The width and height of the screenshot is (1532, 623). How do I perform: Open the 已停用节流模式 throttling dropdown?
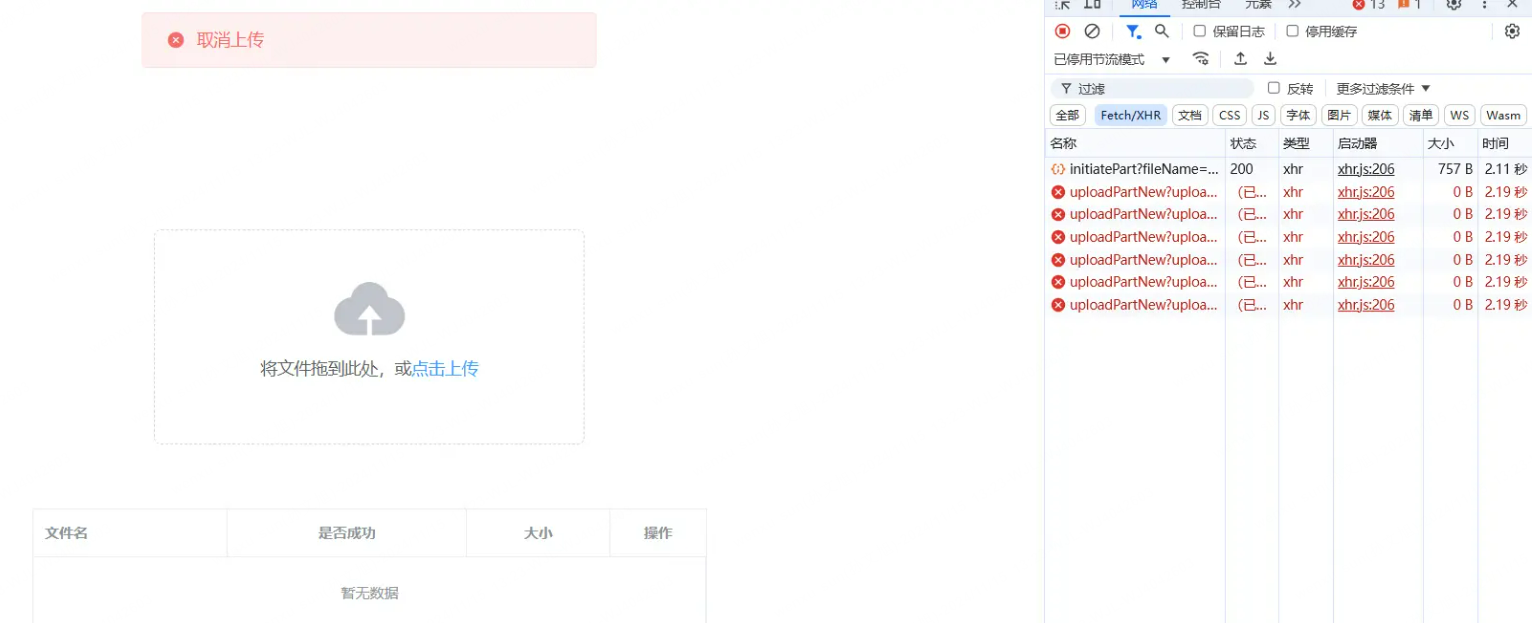pyautogui.click(x=1111, y=59)
